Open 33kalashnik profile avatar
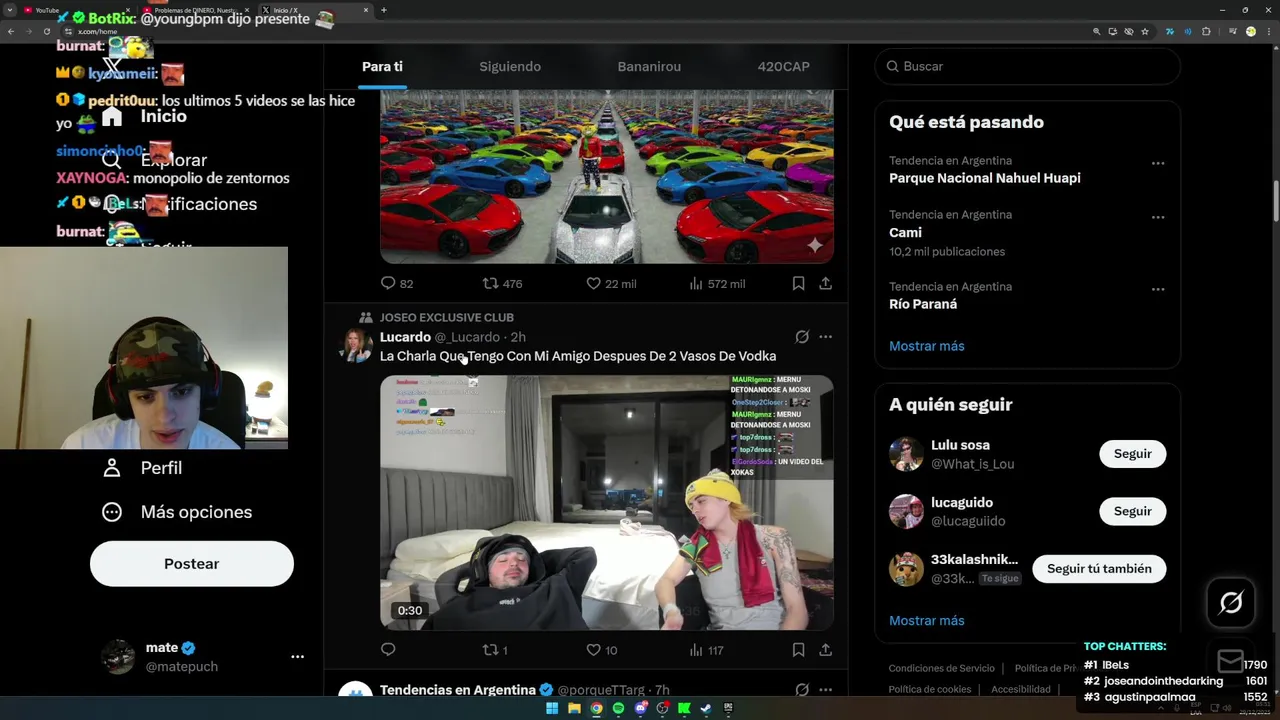 [906, 569]
